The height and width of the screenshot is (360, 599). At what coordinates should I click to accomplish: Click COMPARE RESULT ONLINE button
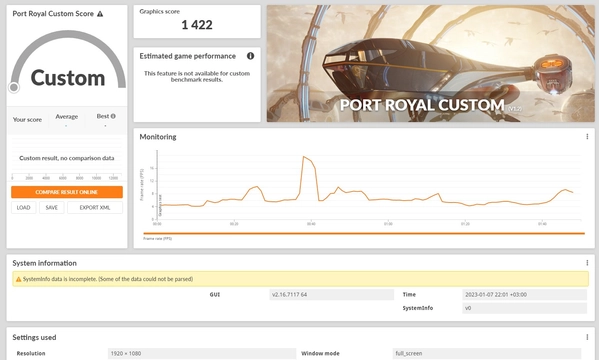(x=67, y=192)
